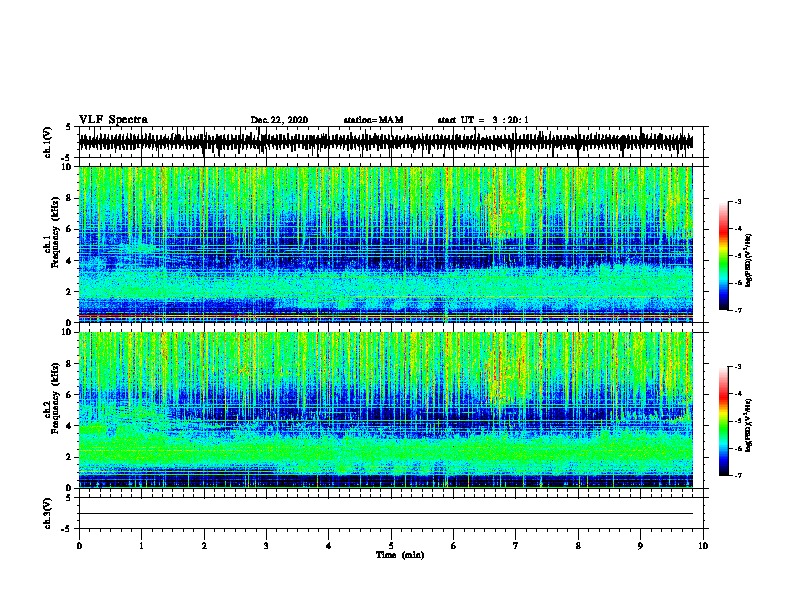
Task: Click the ch.1 spectrogram "6" kHz tick label
Action: [69, 229]
